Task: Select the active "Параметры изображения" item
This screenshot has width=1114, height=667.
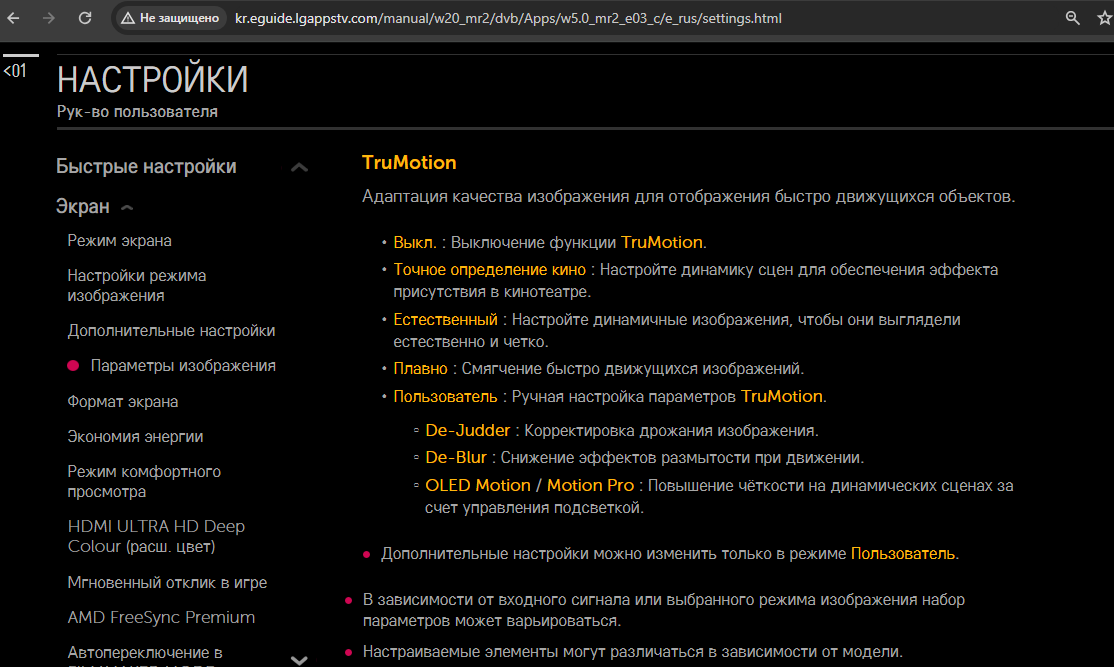Action: point(183,366)
